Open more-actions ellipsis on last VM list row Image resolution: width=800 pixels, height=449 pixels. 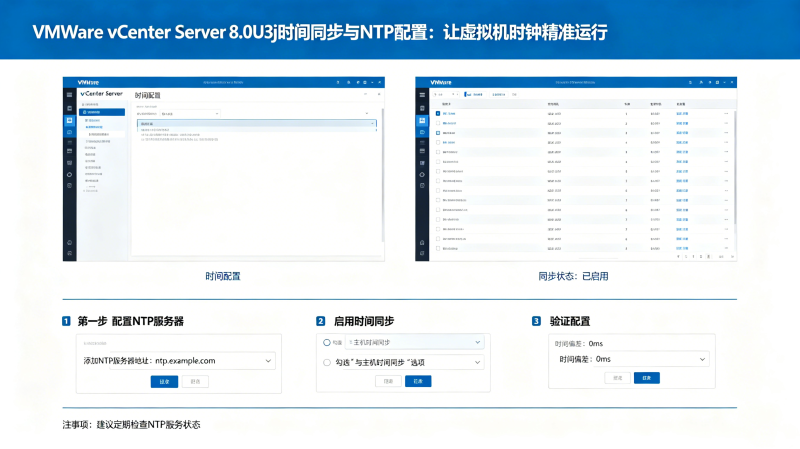726,248
